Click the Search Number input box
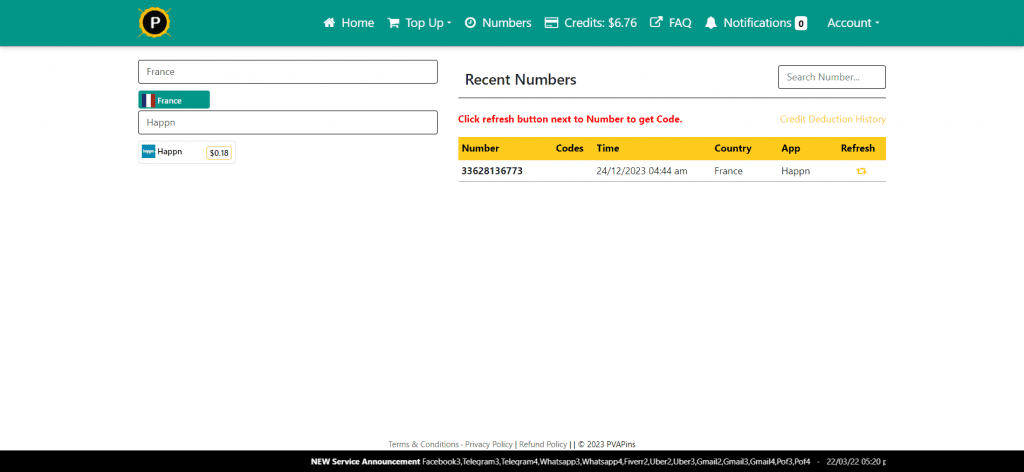Viewport: 1024px width, 472px height. (831, 77)
